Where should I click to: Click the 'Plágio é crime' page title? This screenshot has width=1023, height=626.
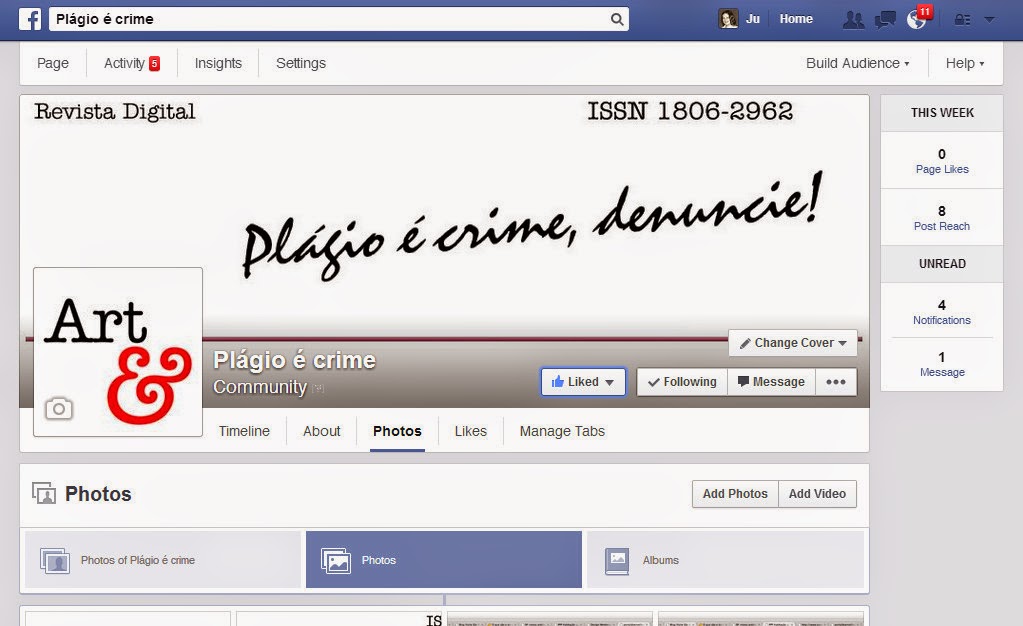point(294,360)
